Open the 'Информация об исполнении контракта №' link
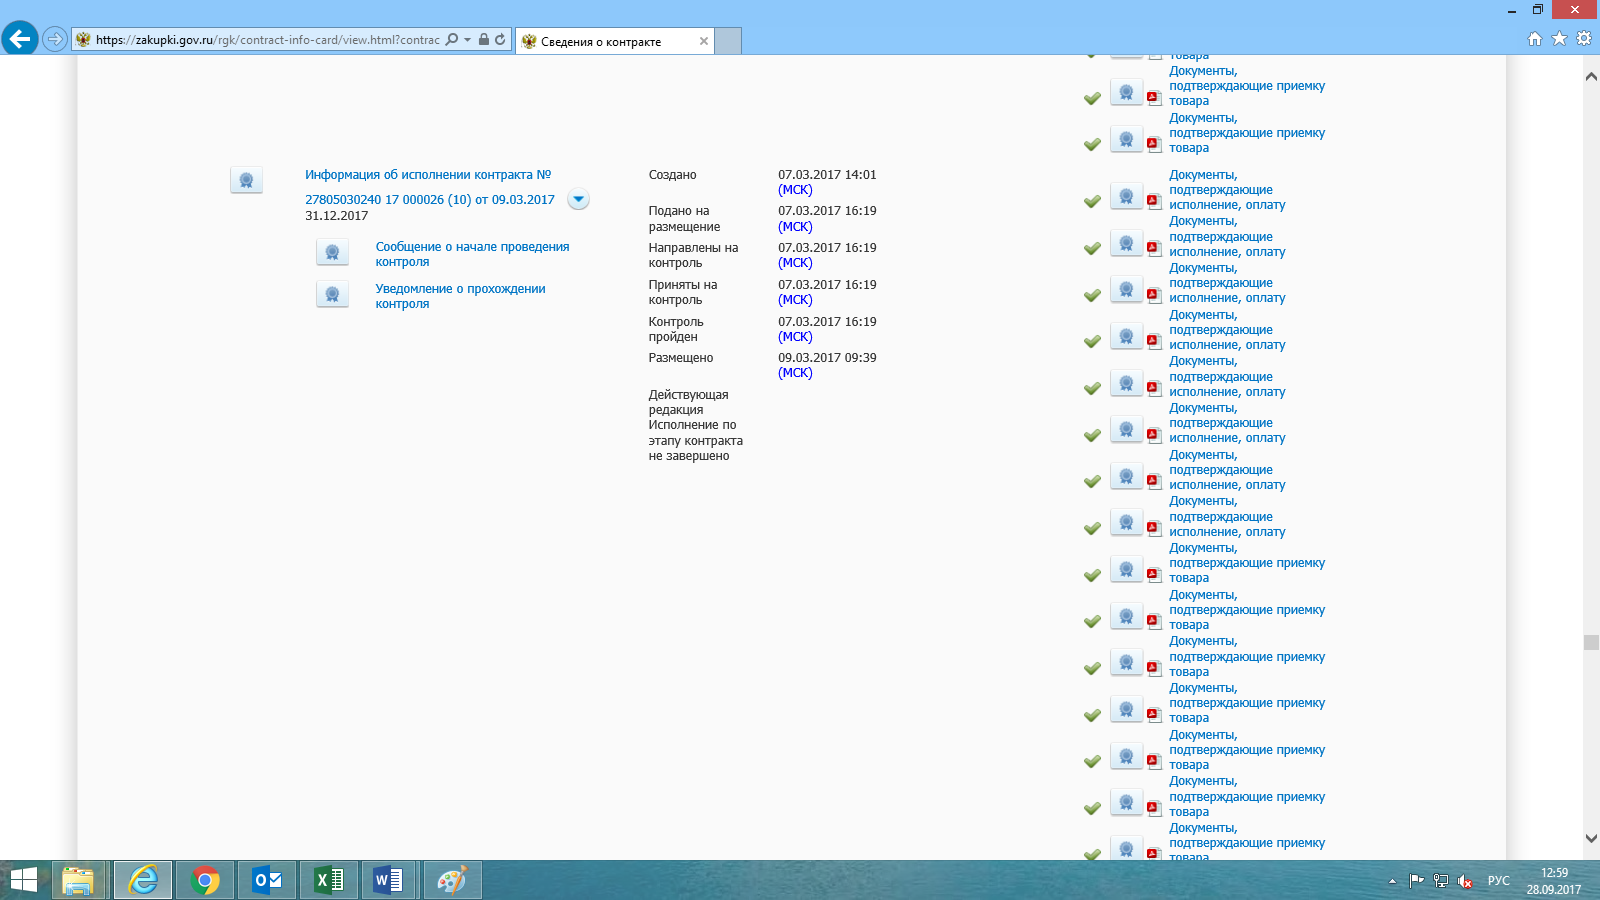Image resolution: width=1600 pixels, height=900 pixels. click(428, 175)
